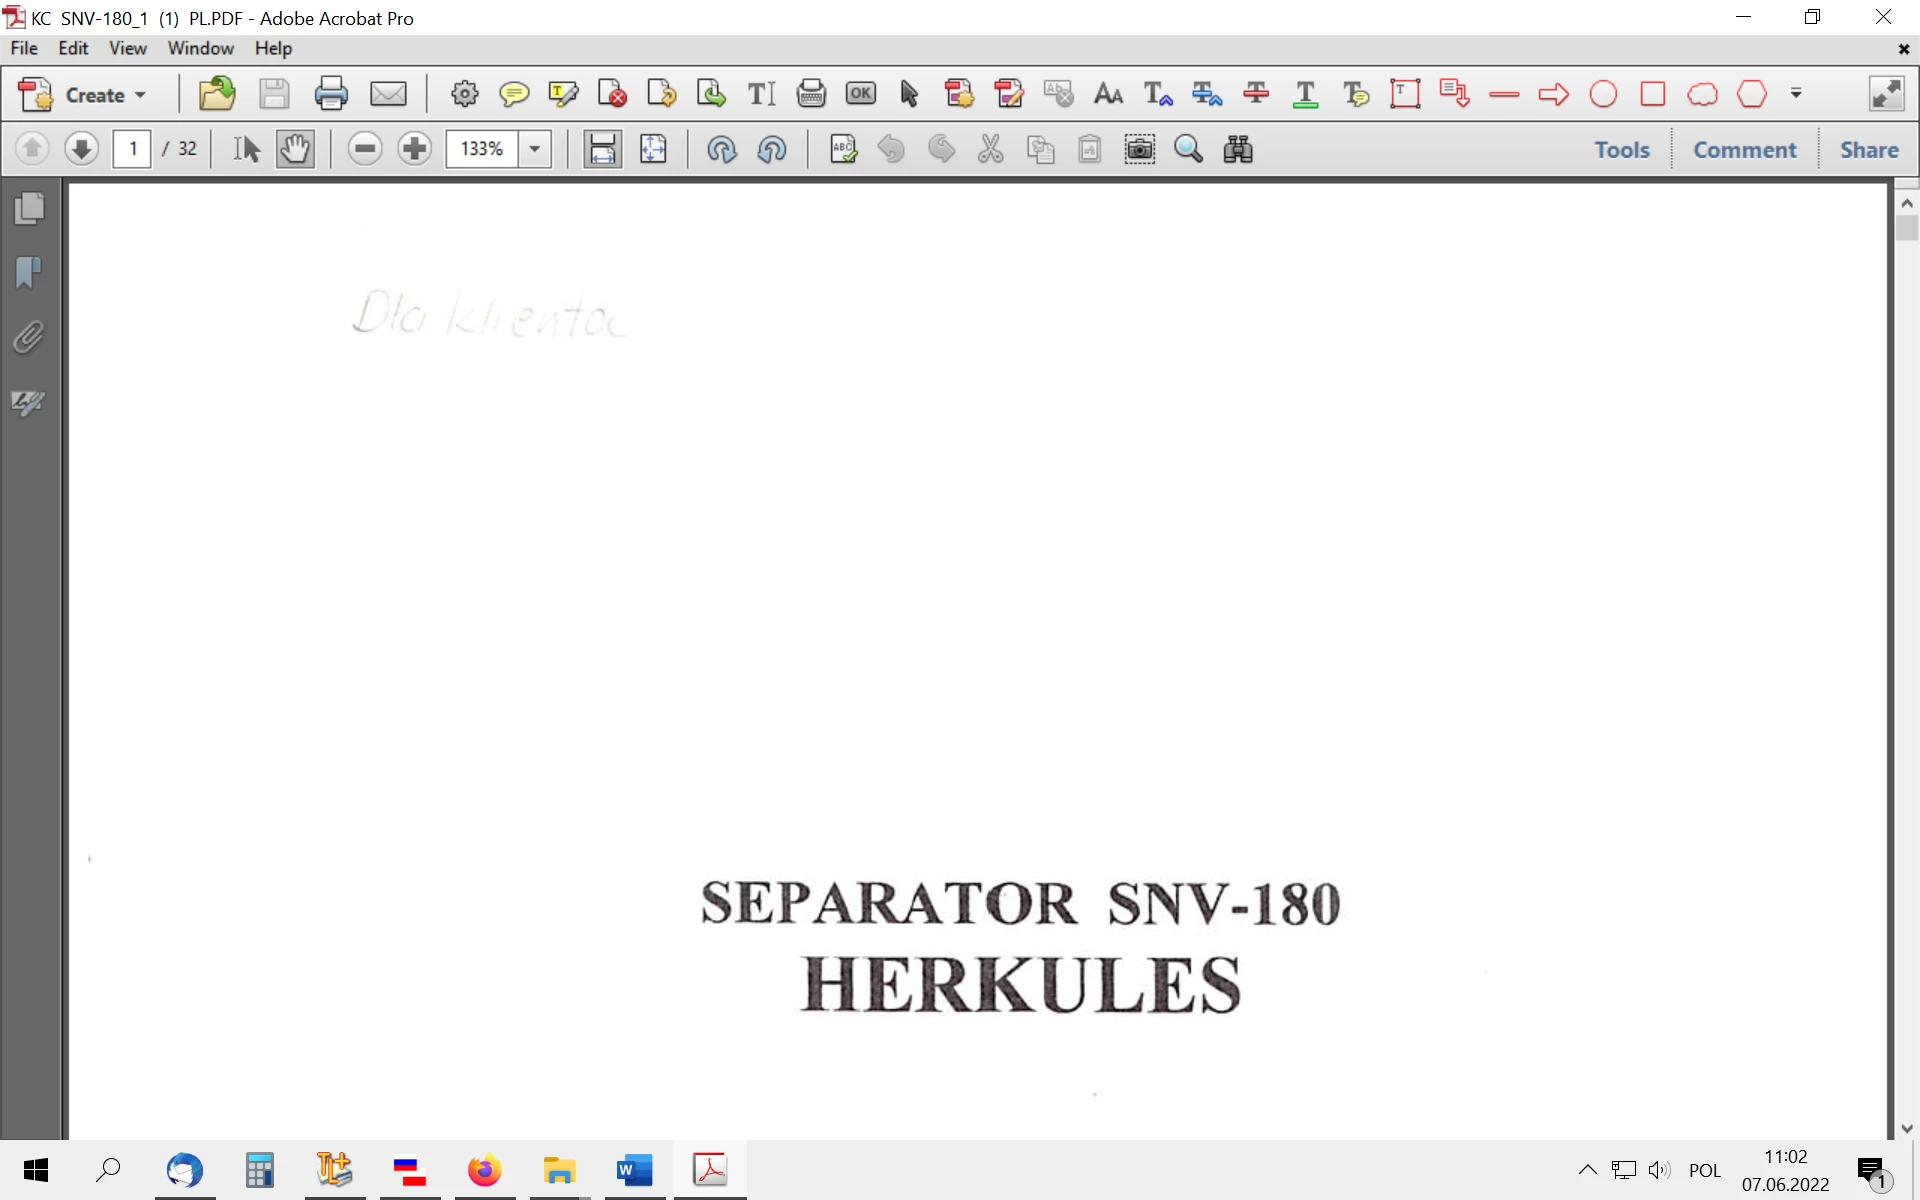Click the snapshot camera tool icon
Screen dimensions: 1920x1200
point(1139,149)
